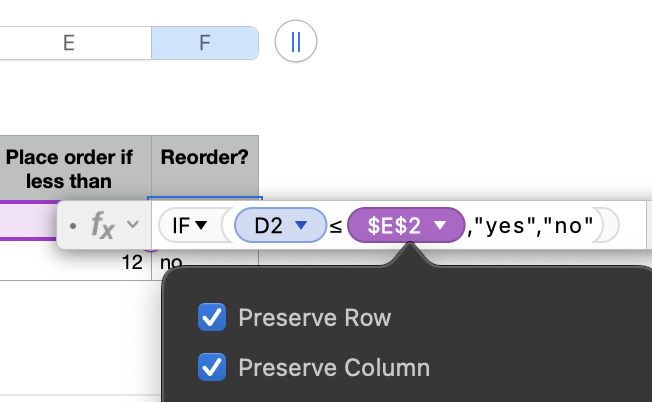Select the column F header

[x=204, y=43]
